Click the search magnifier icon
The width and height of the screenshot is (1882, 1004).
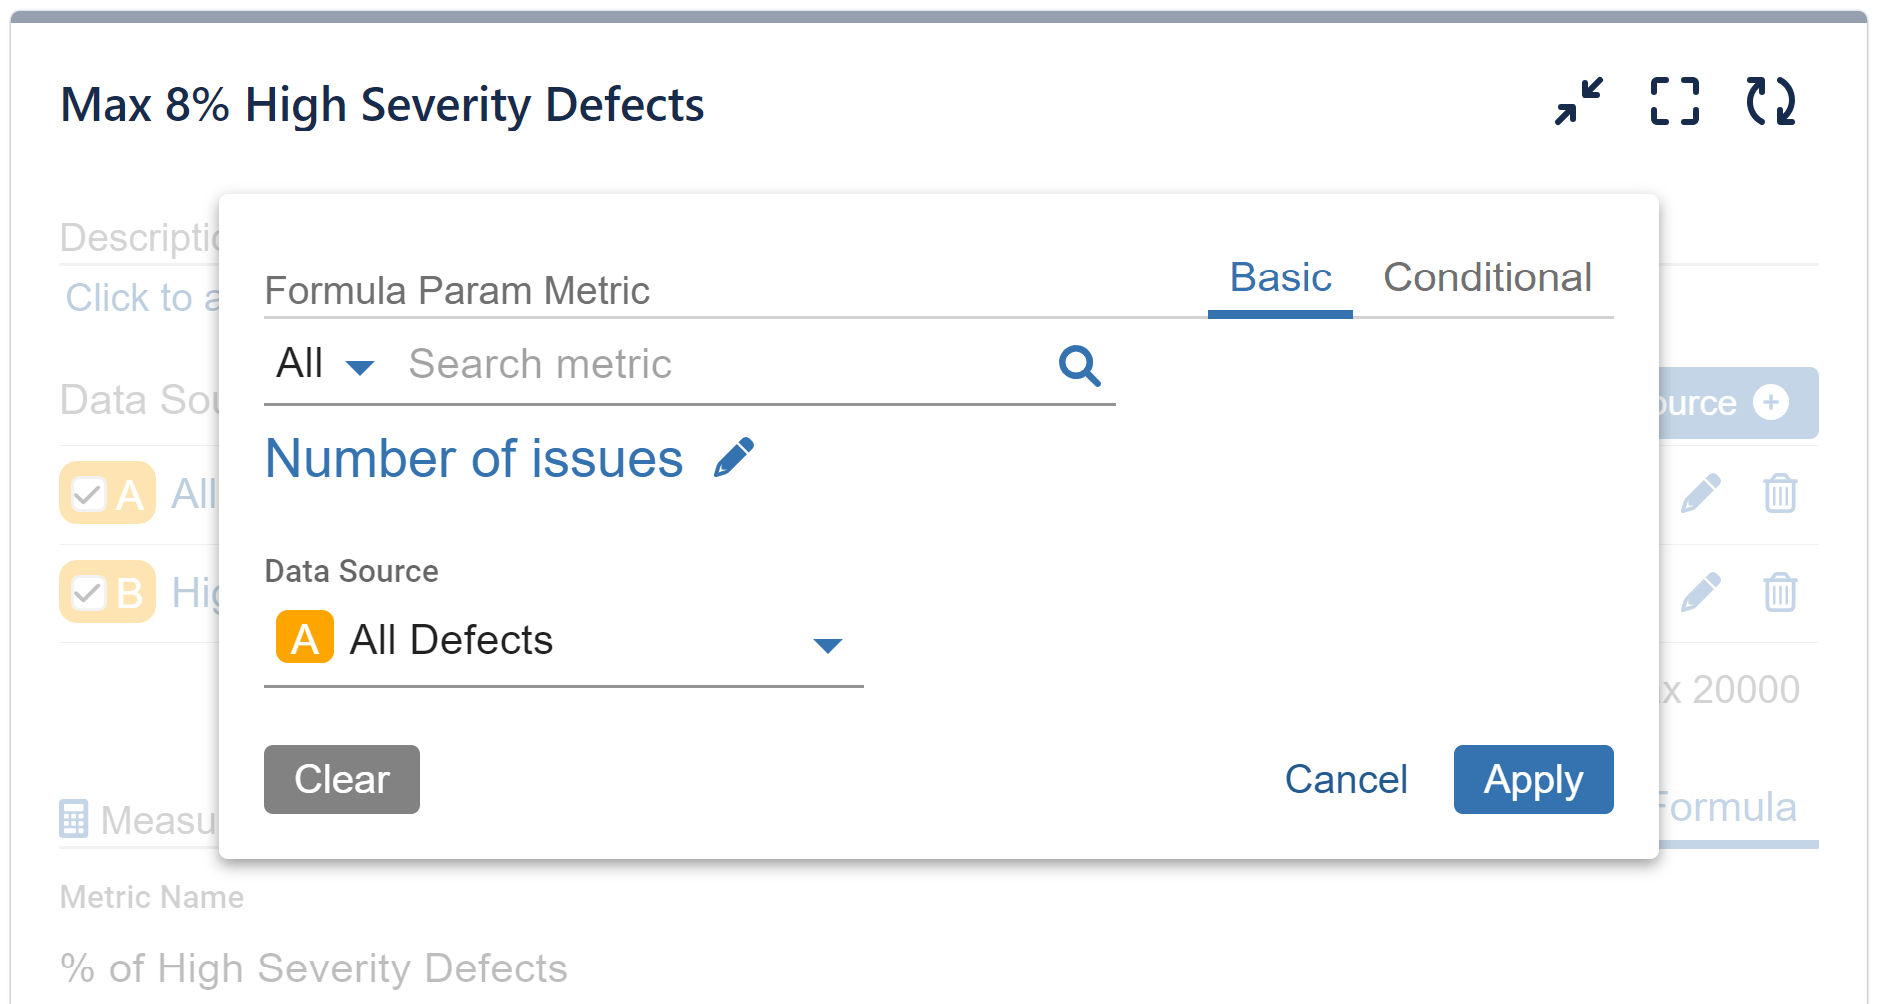pos(1078,366)
